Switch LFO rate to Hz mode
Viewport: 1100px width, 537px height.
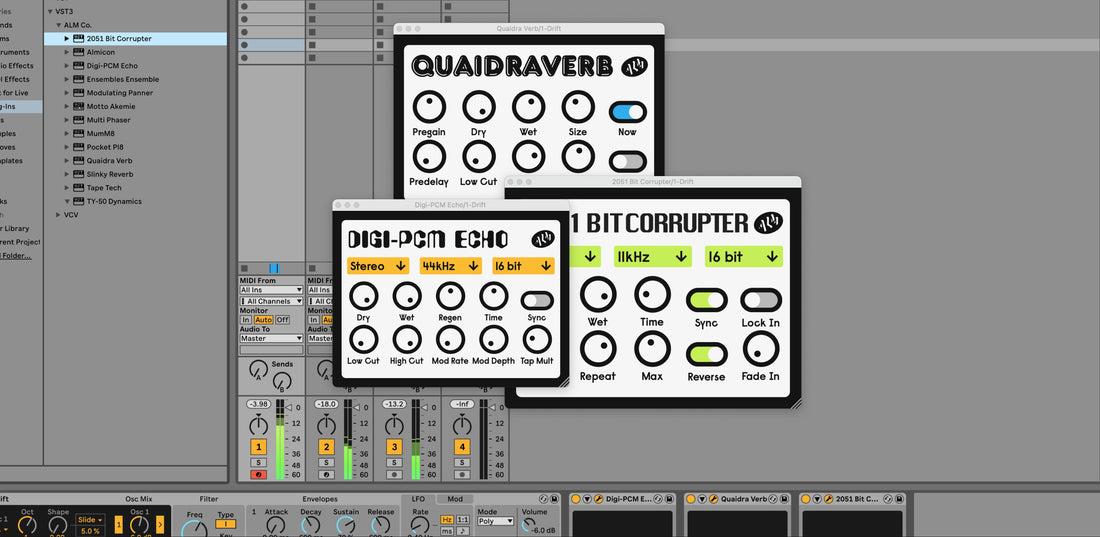447,519
